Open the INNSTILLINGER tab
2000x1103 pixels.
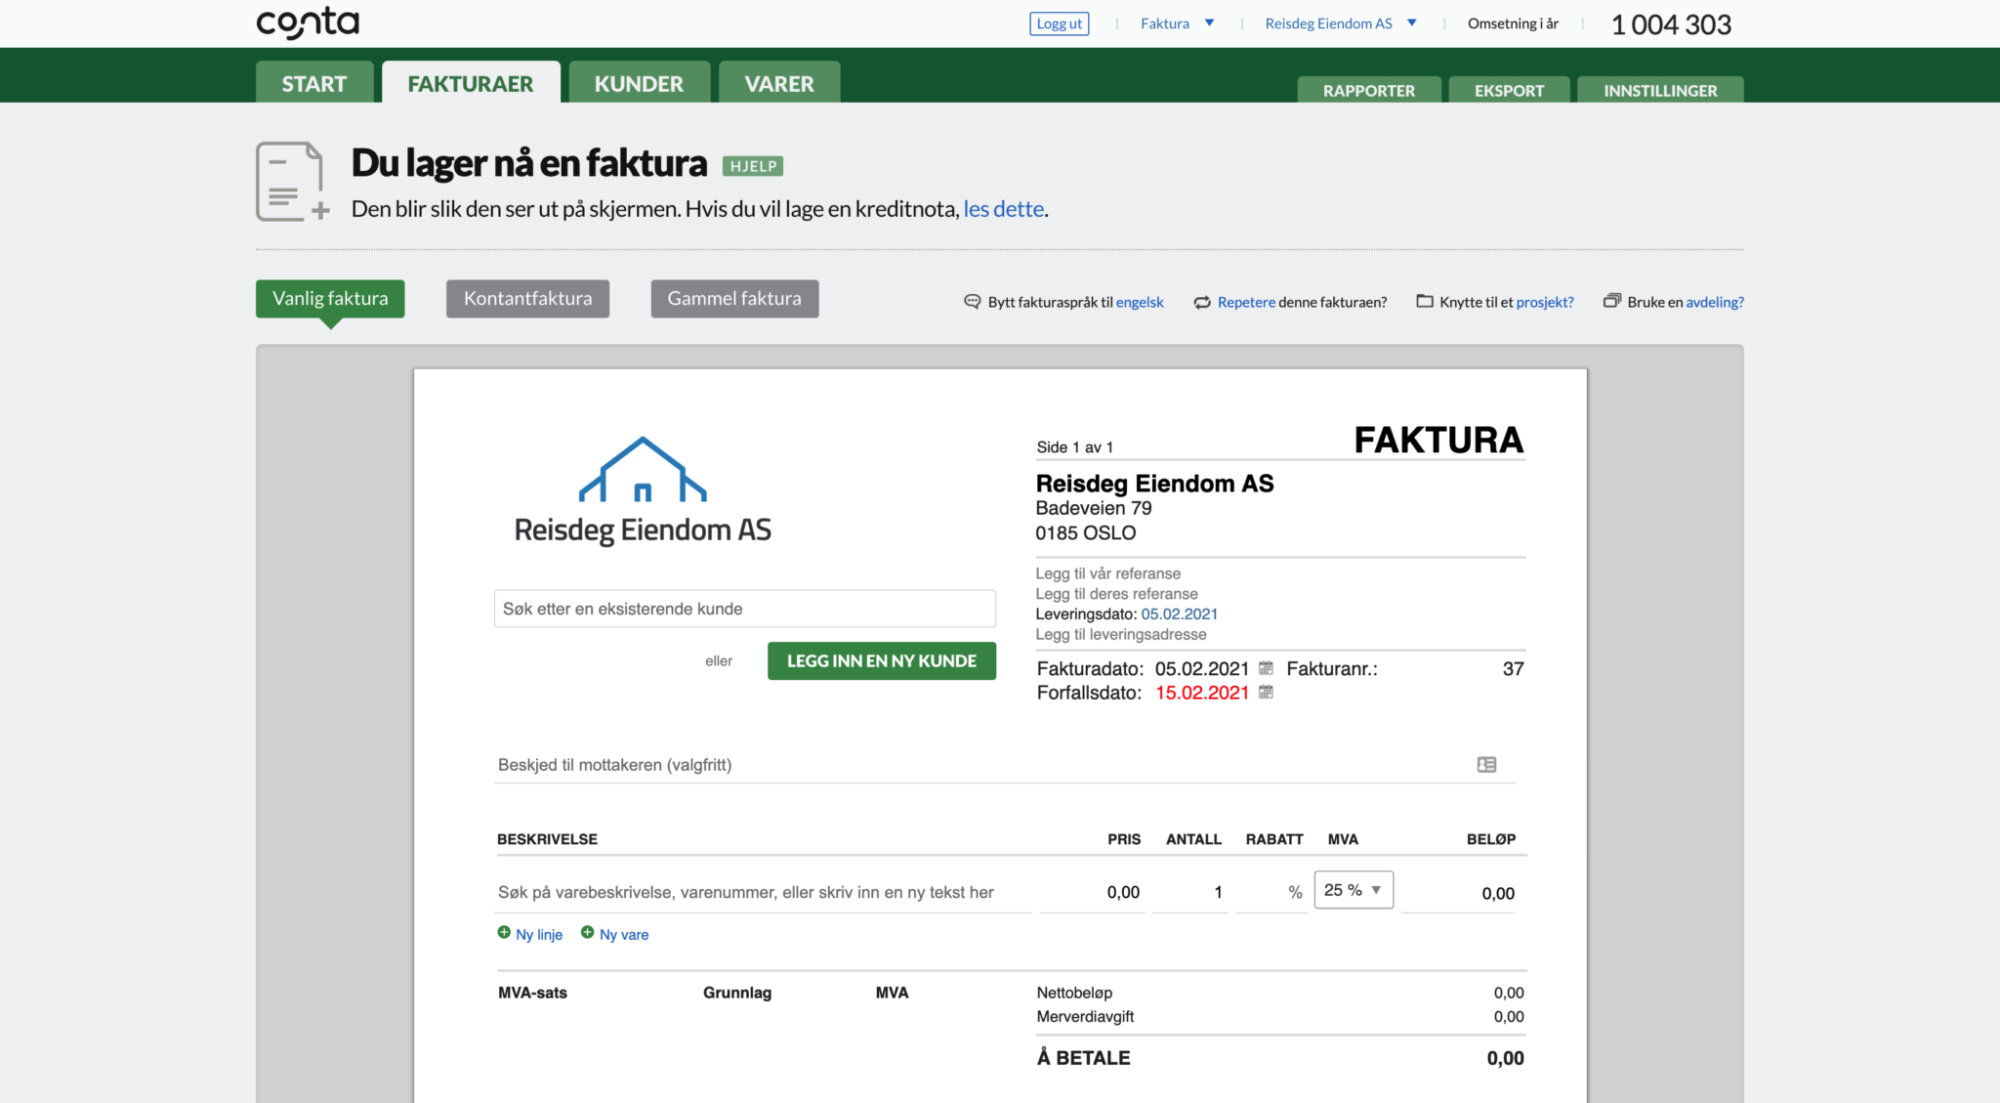tap(1660, 90)
